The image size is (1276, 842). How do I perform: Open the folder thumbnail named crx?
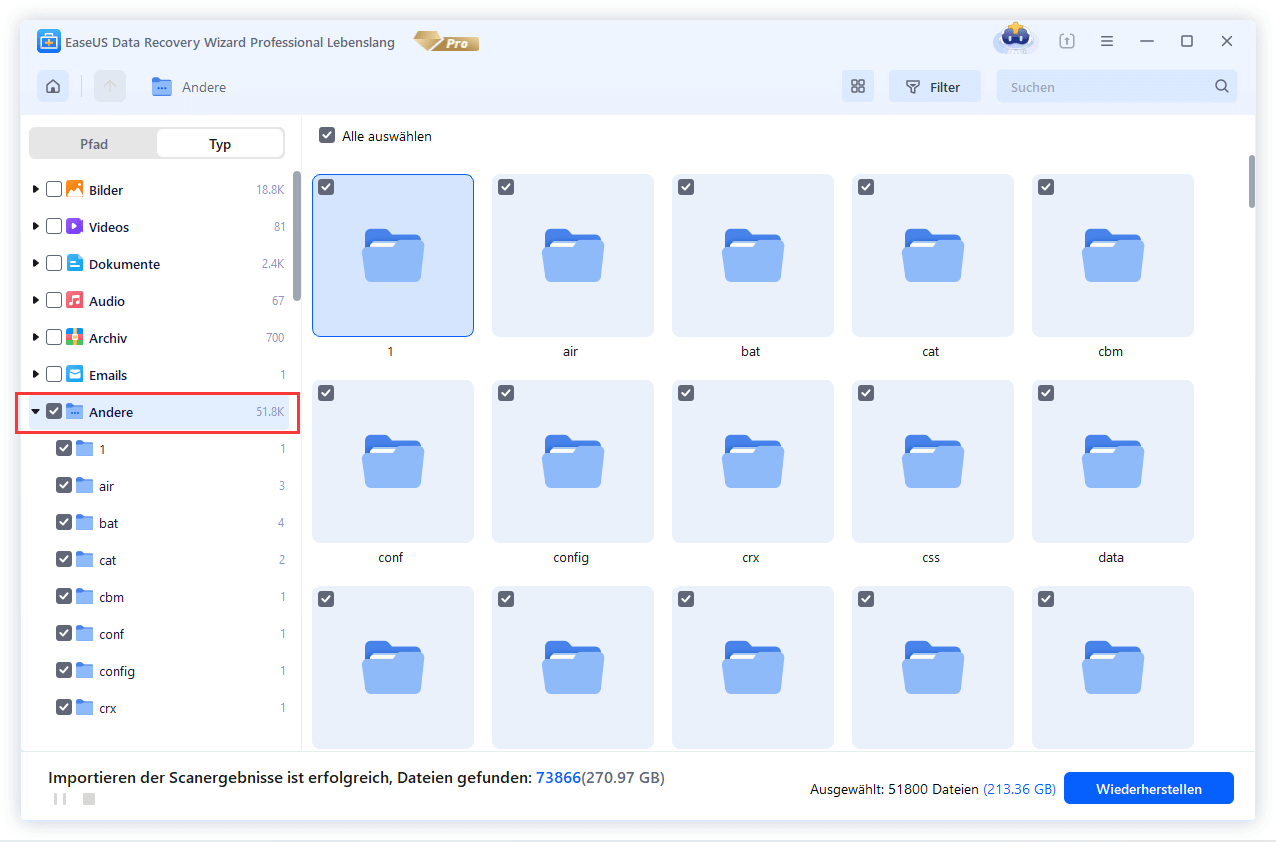753,461
